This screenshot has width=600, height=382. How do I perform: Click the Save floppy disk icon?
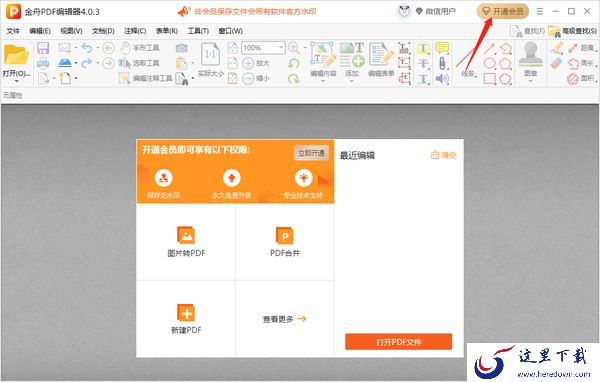pyautogui.click(x=43, y=48)
